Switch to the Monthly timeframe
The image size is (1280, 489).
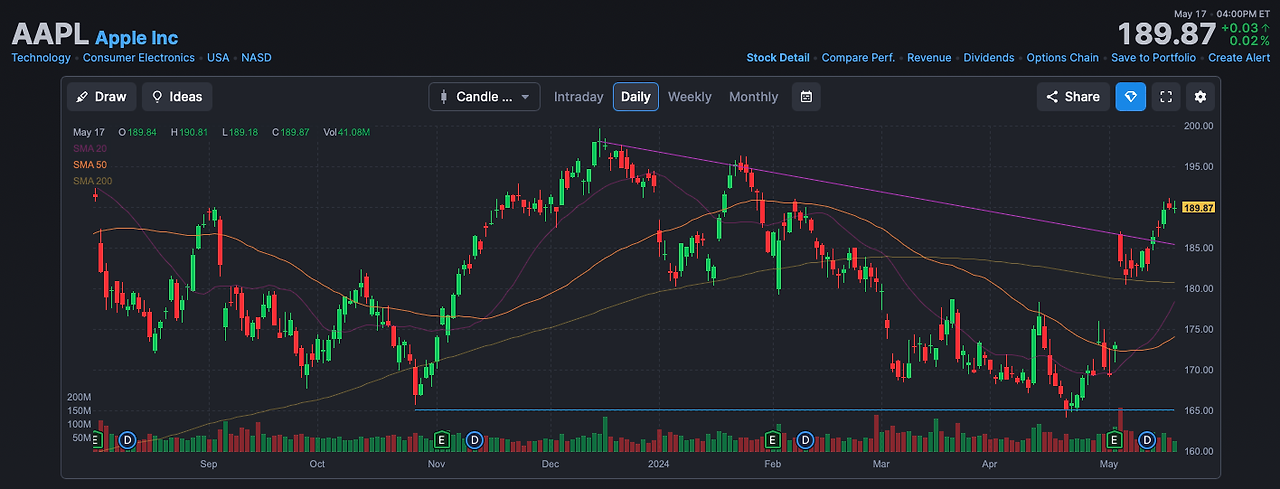coord(753,97)
